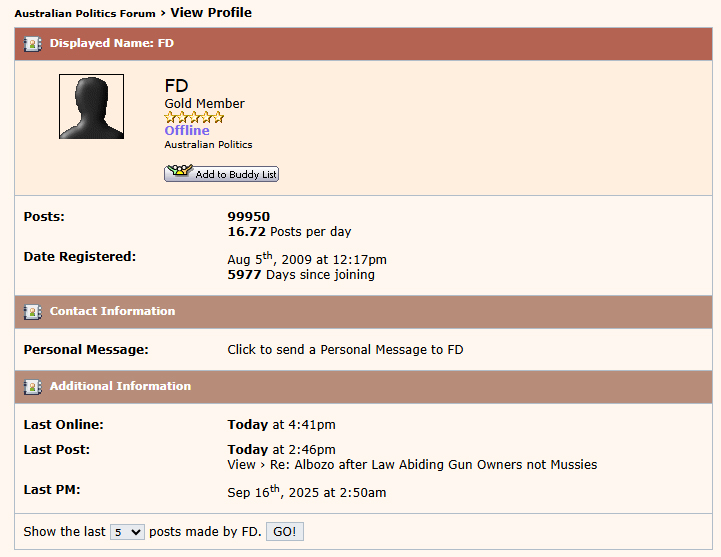Select View Profile breadcrumb text
721x557 pixels.
click(211, 13)
